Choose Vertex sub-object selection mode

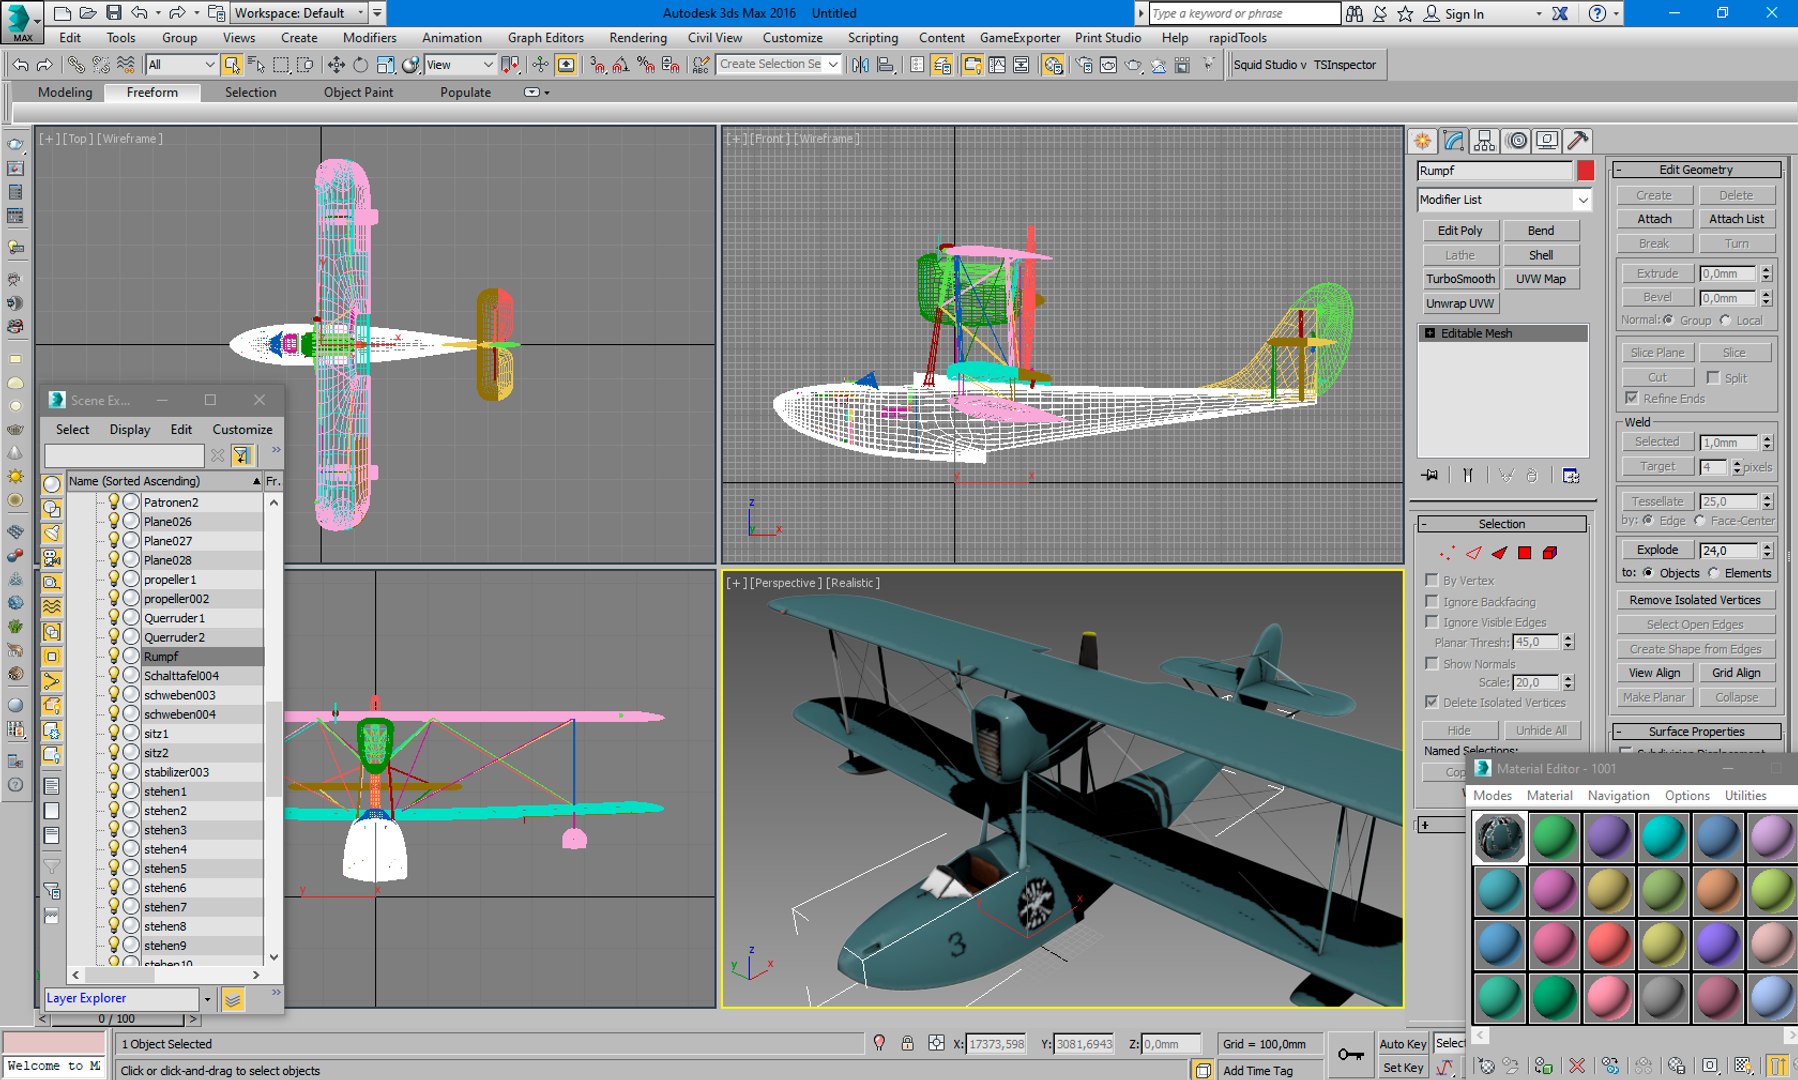click(x=1447, y=553)
